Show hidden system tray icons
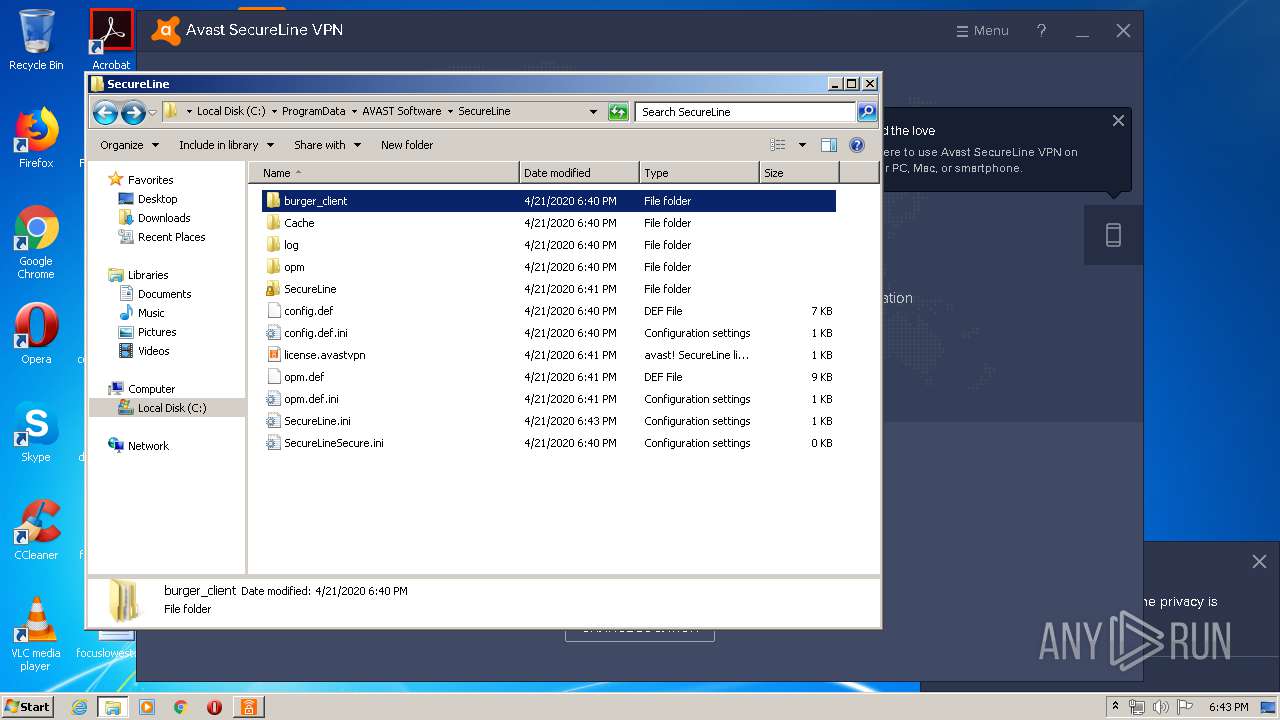This screenshot has width=1280, height=720. [x=1115, y=706]
